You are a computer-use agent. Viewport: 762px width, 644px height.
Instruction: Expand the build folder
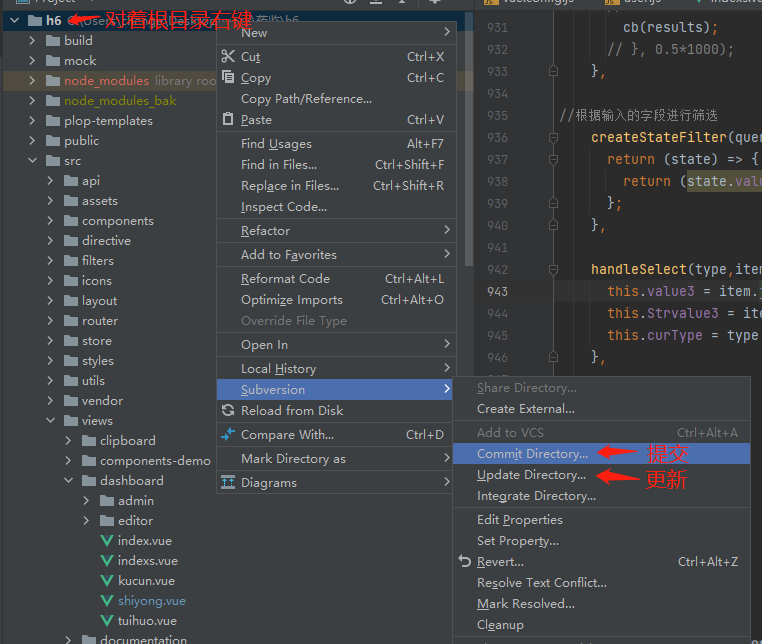[32, 41]
